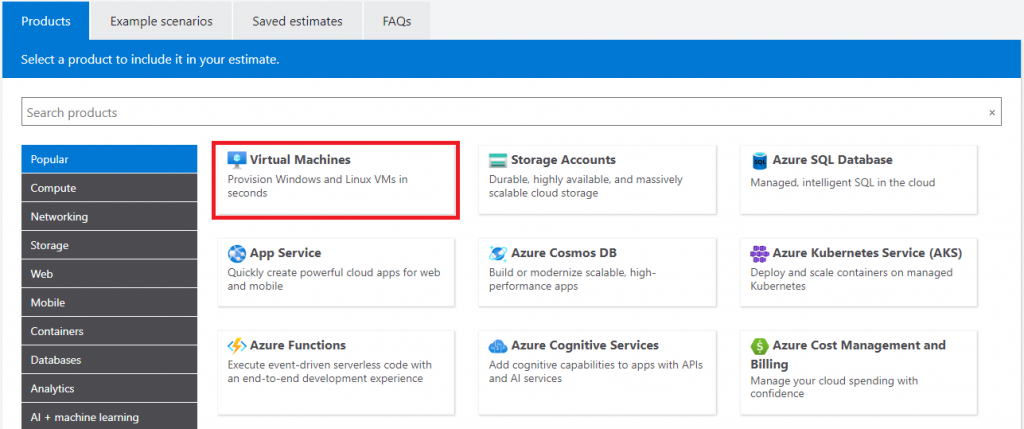Click the Storage Accounts icon
This screenshot has width=1024, height=429.
pyautogui.click(x=498, y=160)
